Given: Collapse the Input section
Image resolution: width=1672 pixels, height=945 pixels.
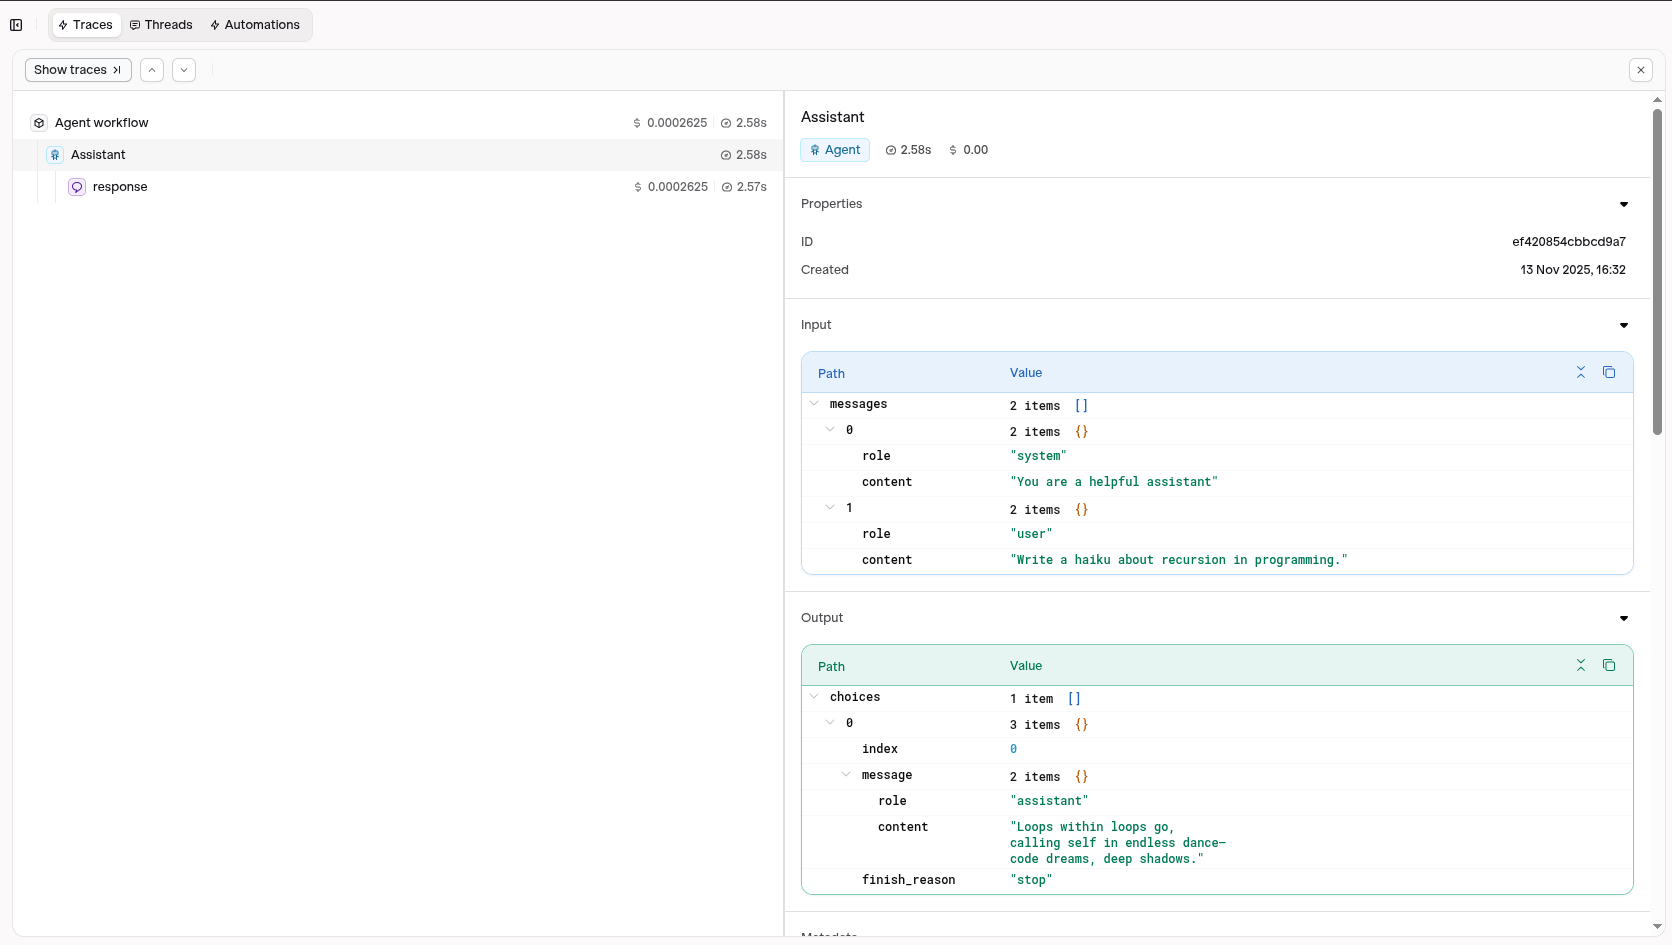Looking at the screenshot, I should point(1624,325).
